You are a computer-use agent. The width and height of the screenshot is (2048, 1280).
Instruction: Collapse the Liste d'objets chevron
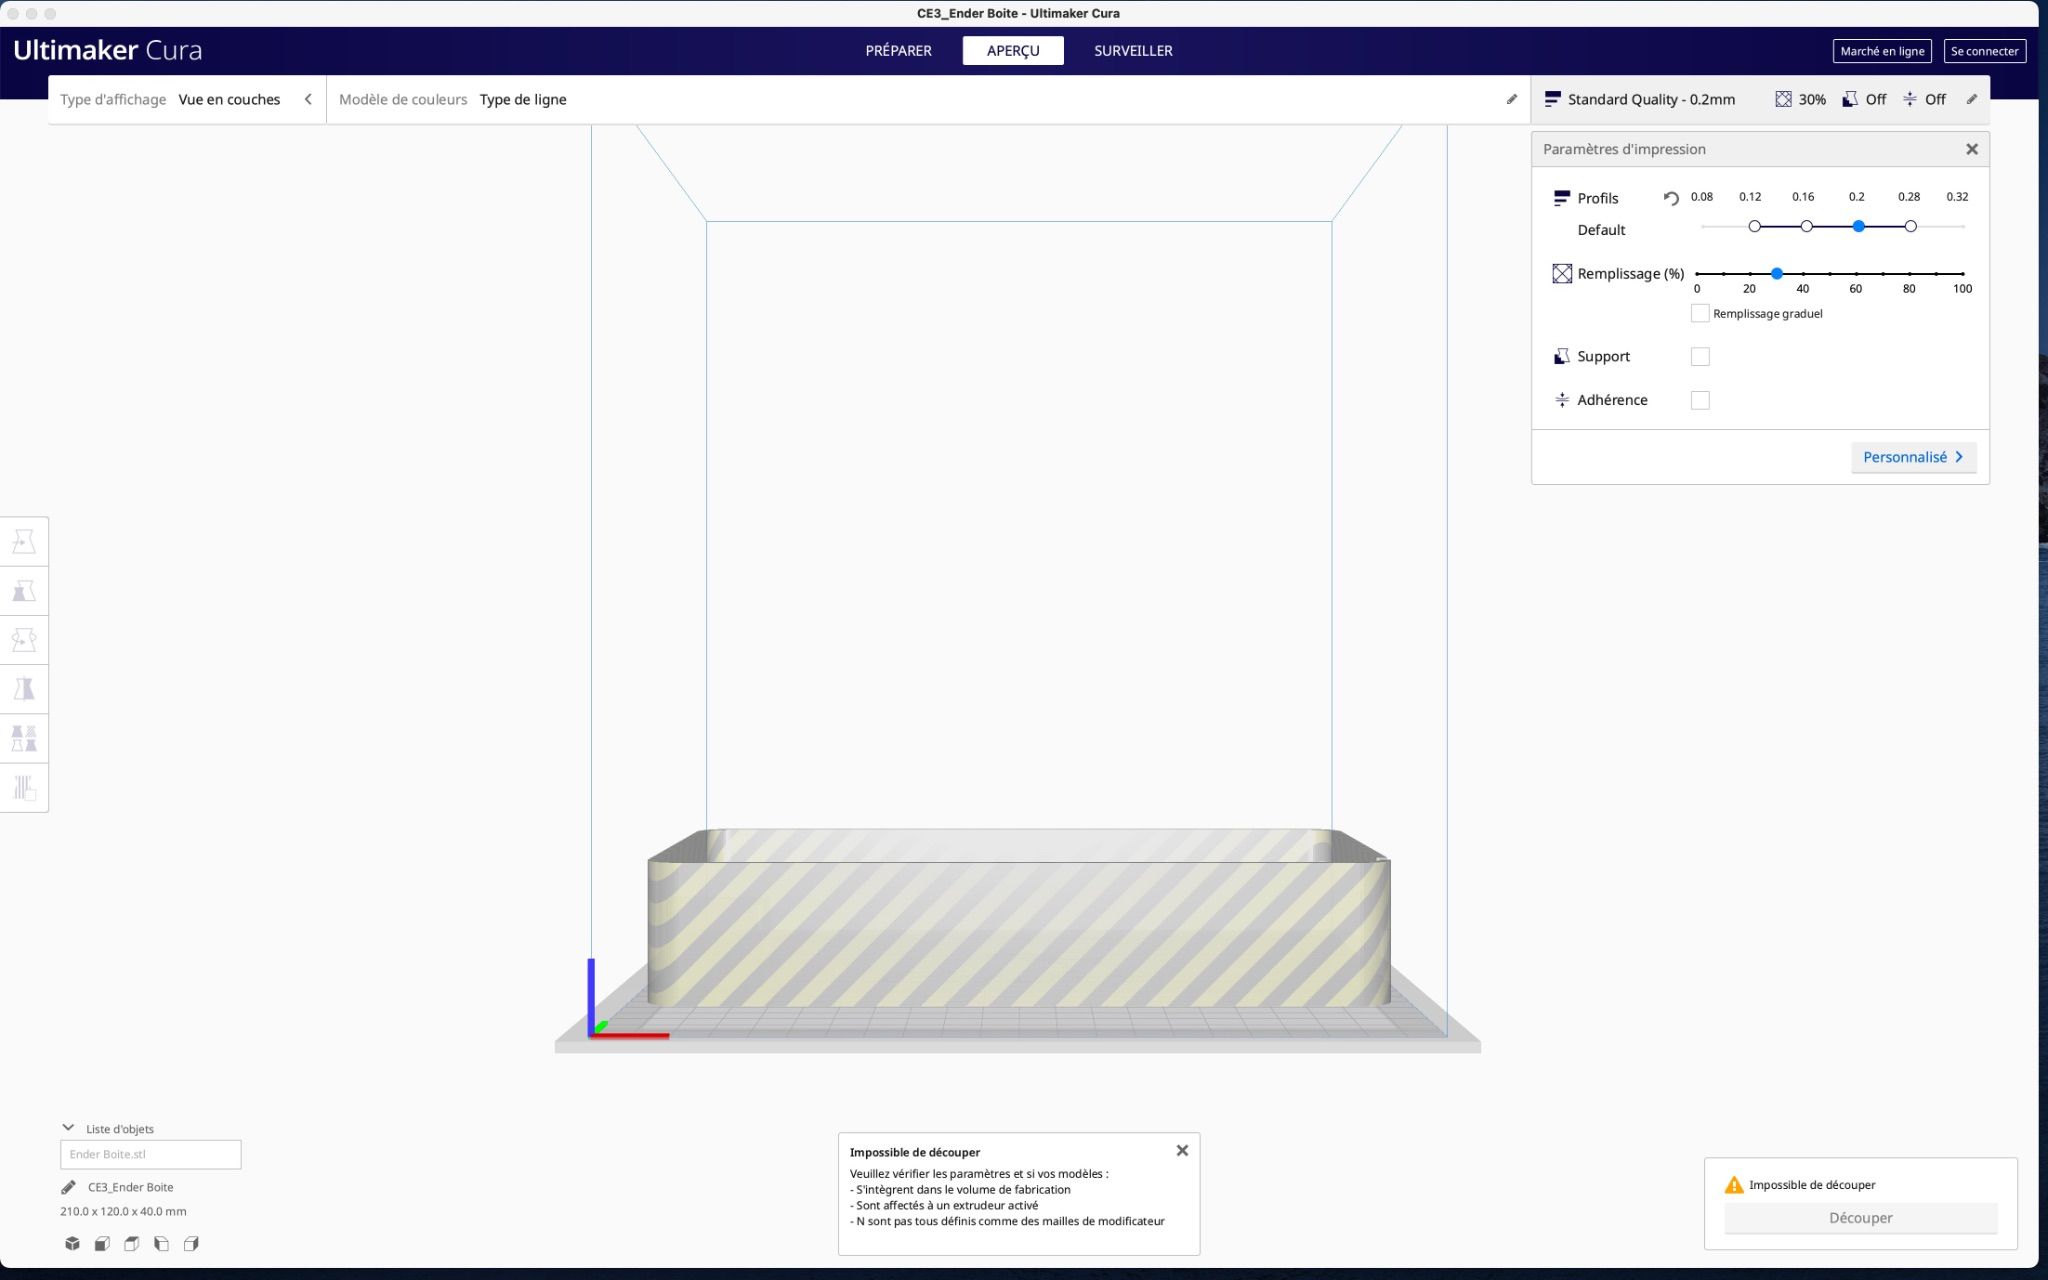[x=68, y=1128]
